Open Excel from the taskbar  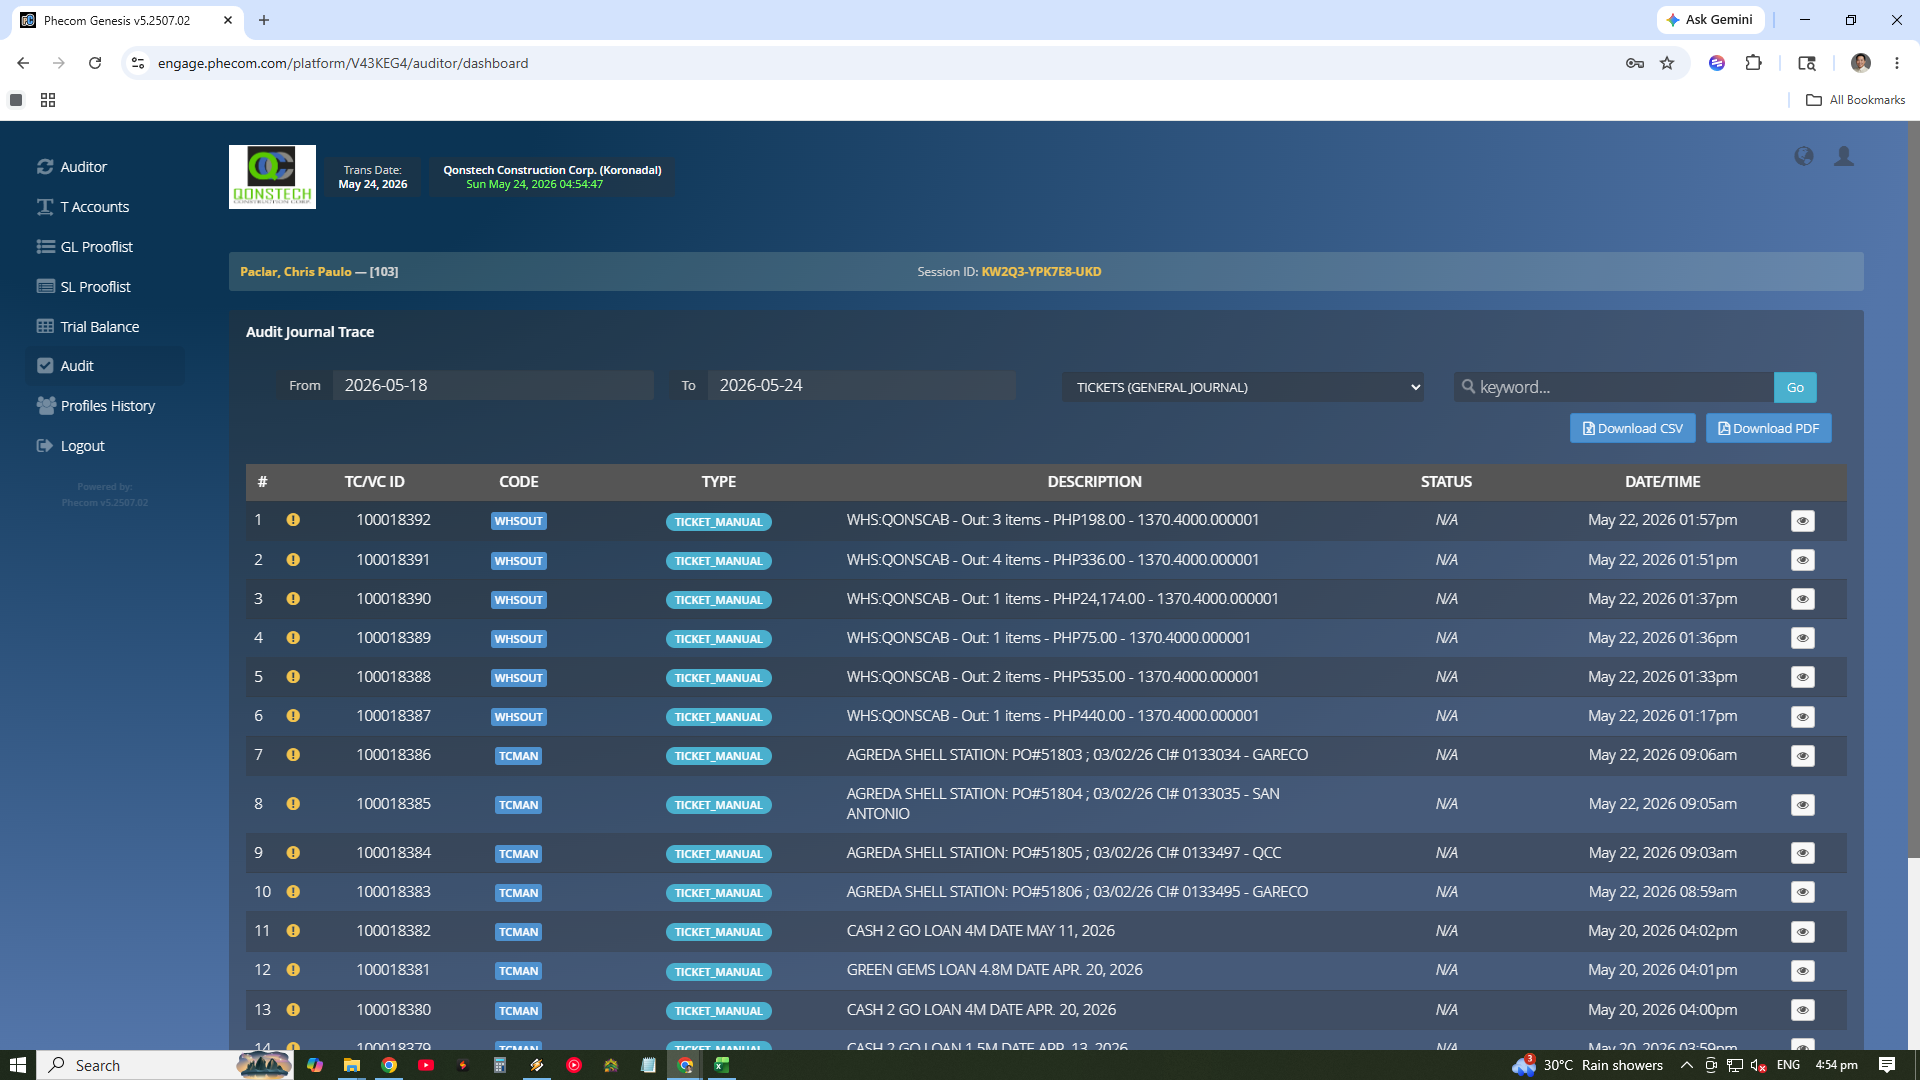[x=721, y=1065]
